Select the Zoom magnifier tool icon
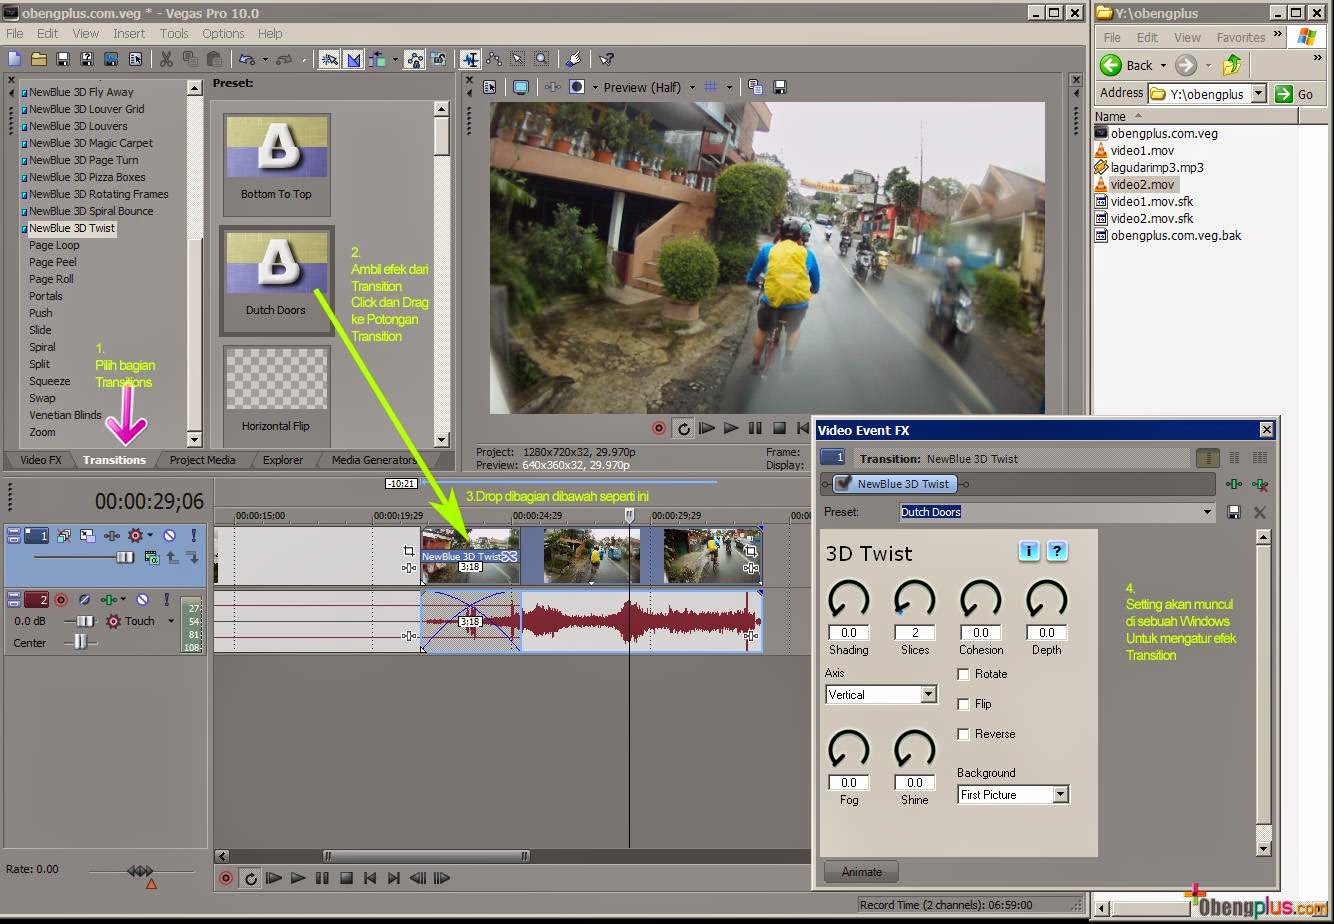The image size is (1334, 924). [x=541, y=60]
